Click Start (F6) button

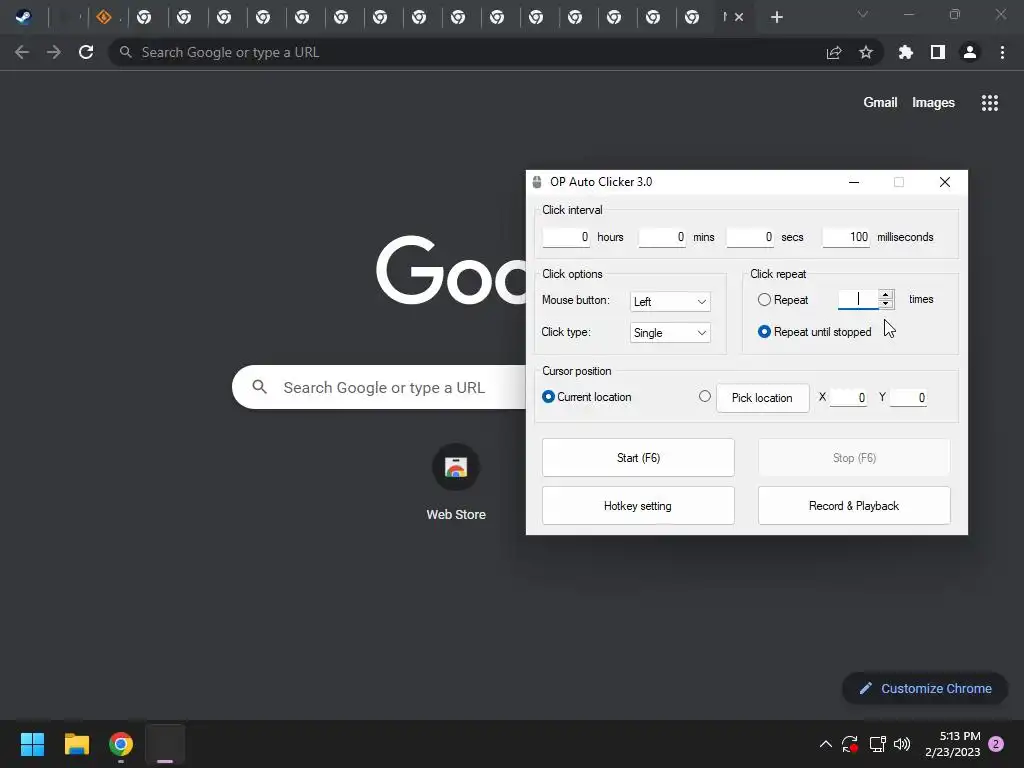coord(638,458)
